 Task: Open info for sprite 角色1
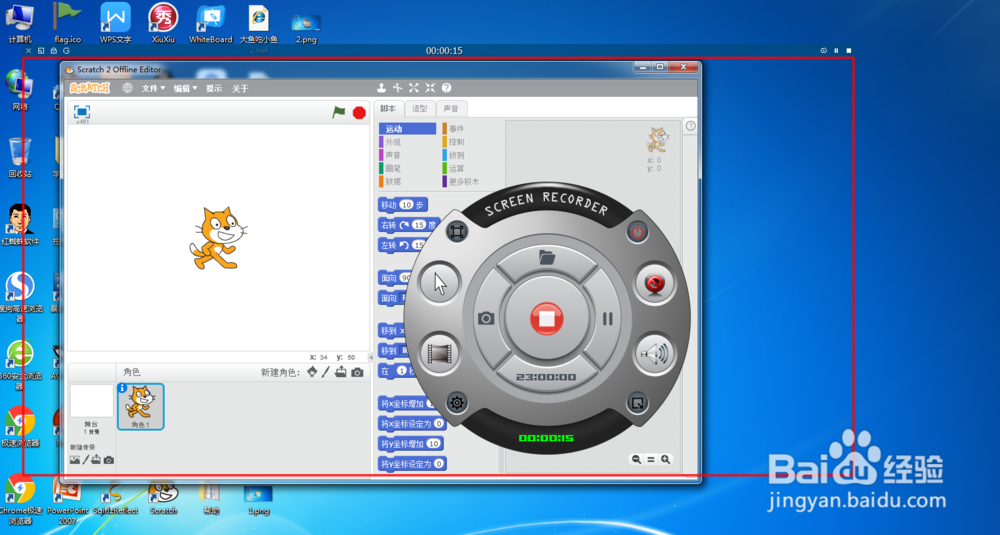click(x=122, y=388)
